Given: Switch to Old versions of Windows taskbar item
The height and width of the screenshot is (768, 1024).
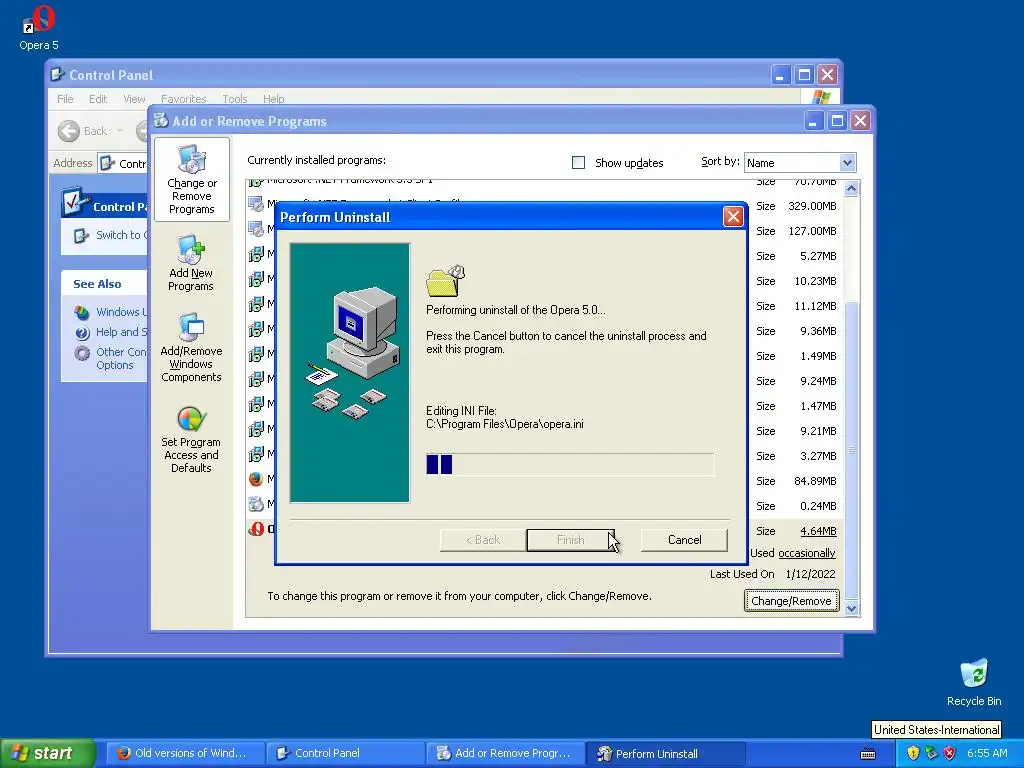Looking at the screenshot, I should (185, 754).
